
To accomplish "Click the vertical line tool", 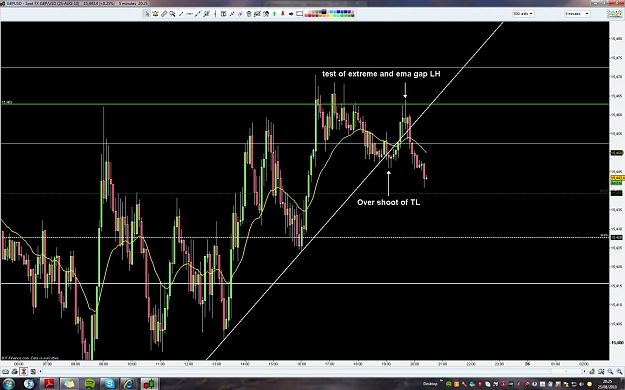I will click(215, 14).
